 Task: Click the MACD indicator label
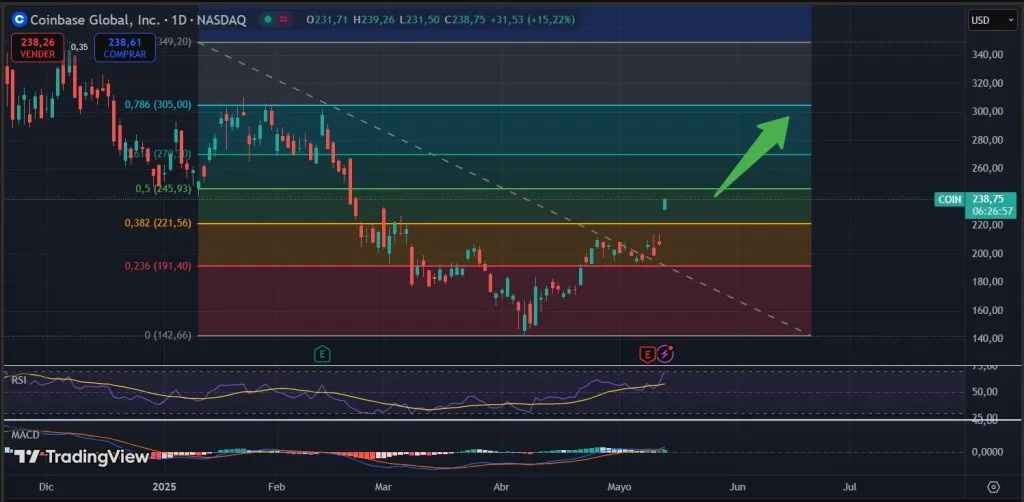25,435
